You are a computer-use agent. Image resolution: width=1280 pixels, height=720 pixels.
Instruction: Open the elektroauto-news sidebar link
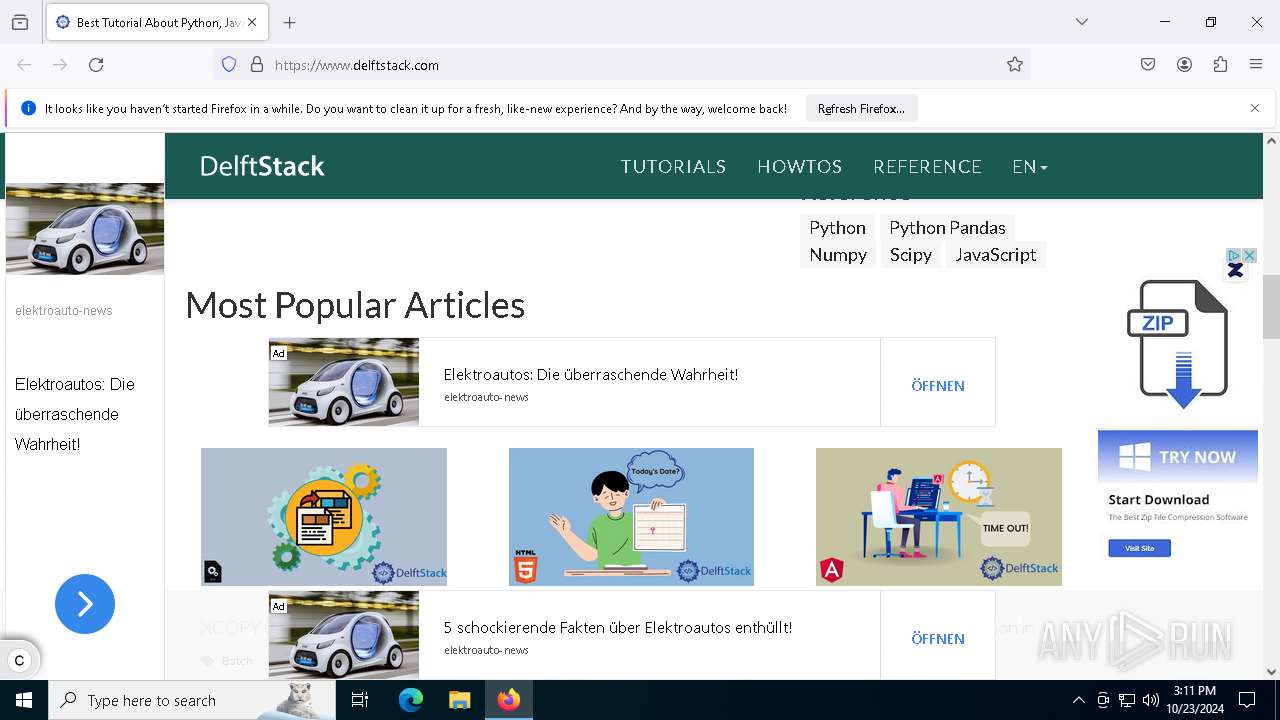coord(64,311)
